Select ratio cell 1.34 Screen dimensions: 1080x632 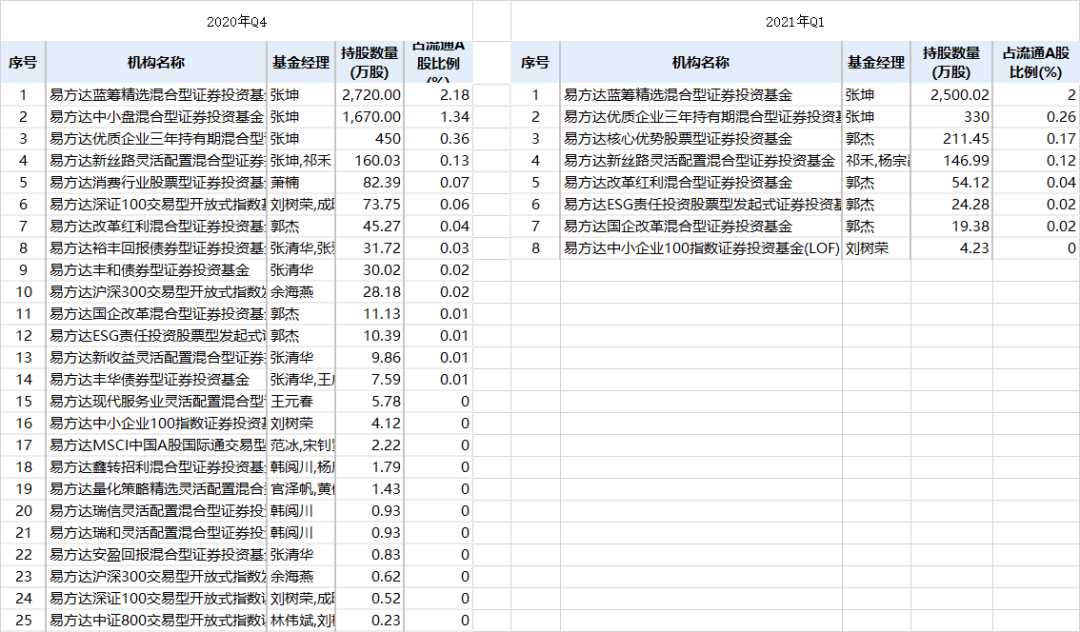click(x=438, y=117)
